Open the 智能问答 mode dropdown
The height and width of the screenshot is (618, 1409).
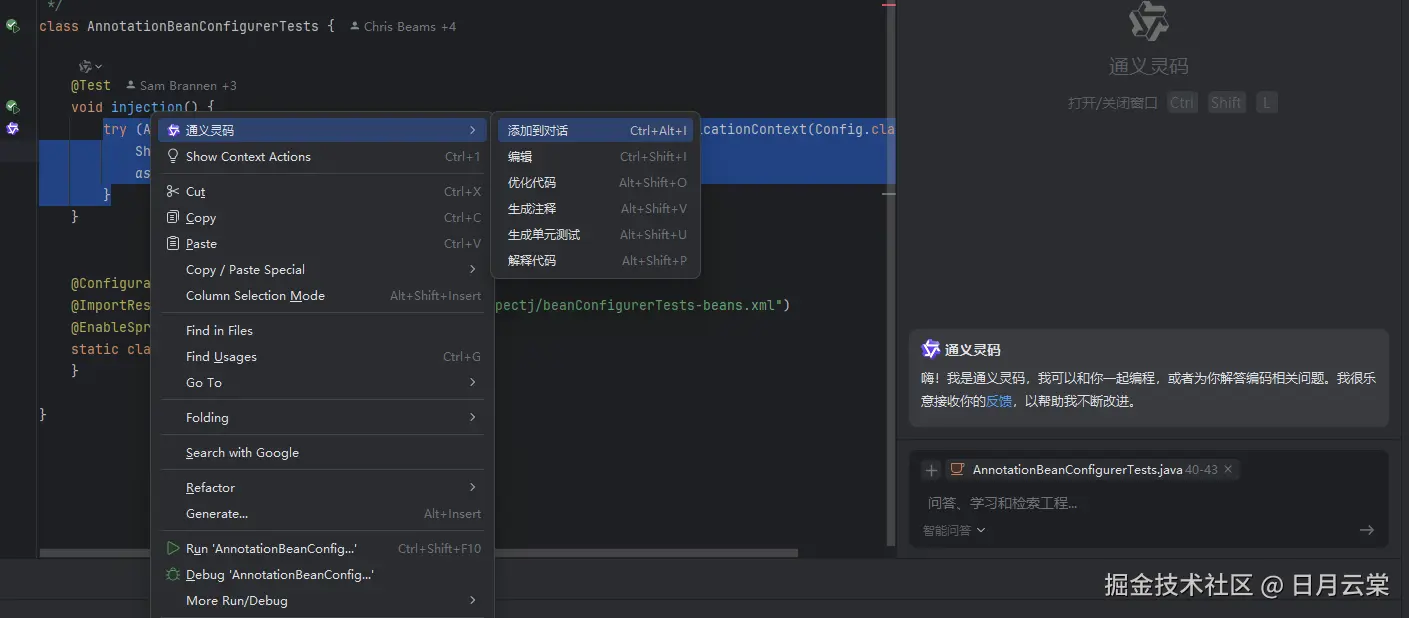point(954,530)
